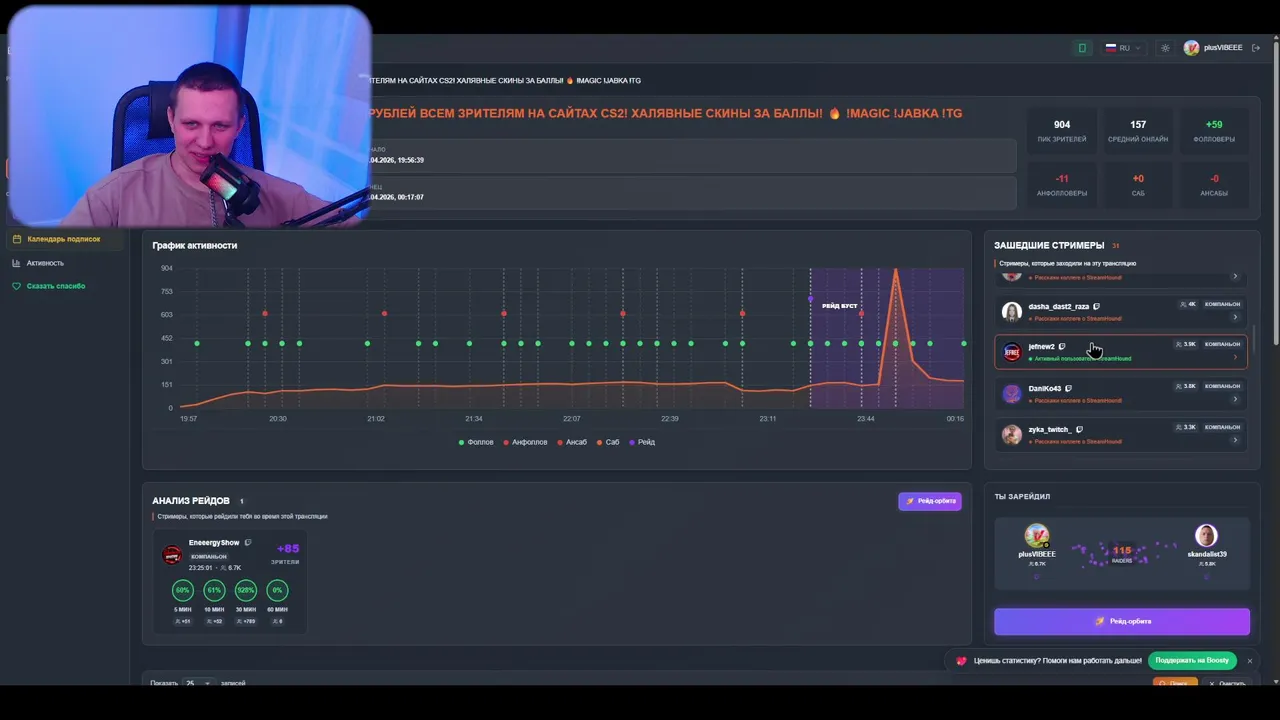Click the -0 Ансабы stat card
Screen dimensions: 1280x720
(x=1214, y=186)
